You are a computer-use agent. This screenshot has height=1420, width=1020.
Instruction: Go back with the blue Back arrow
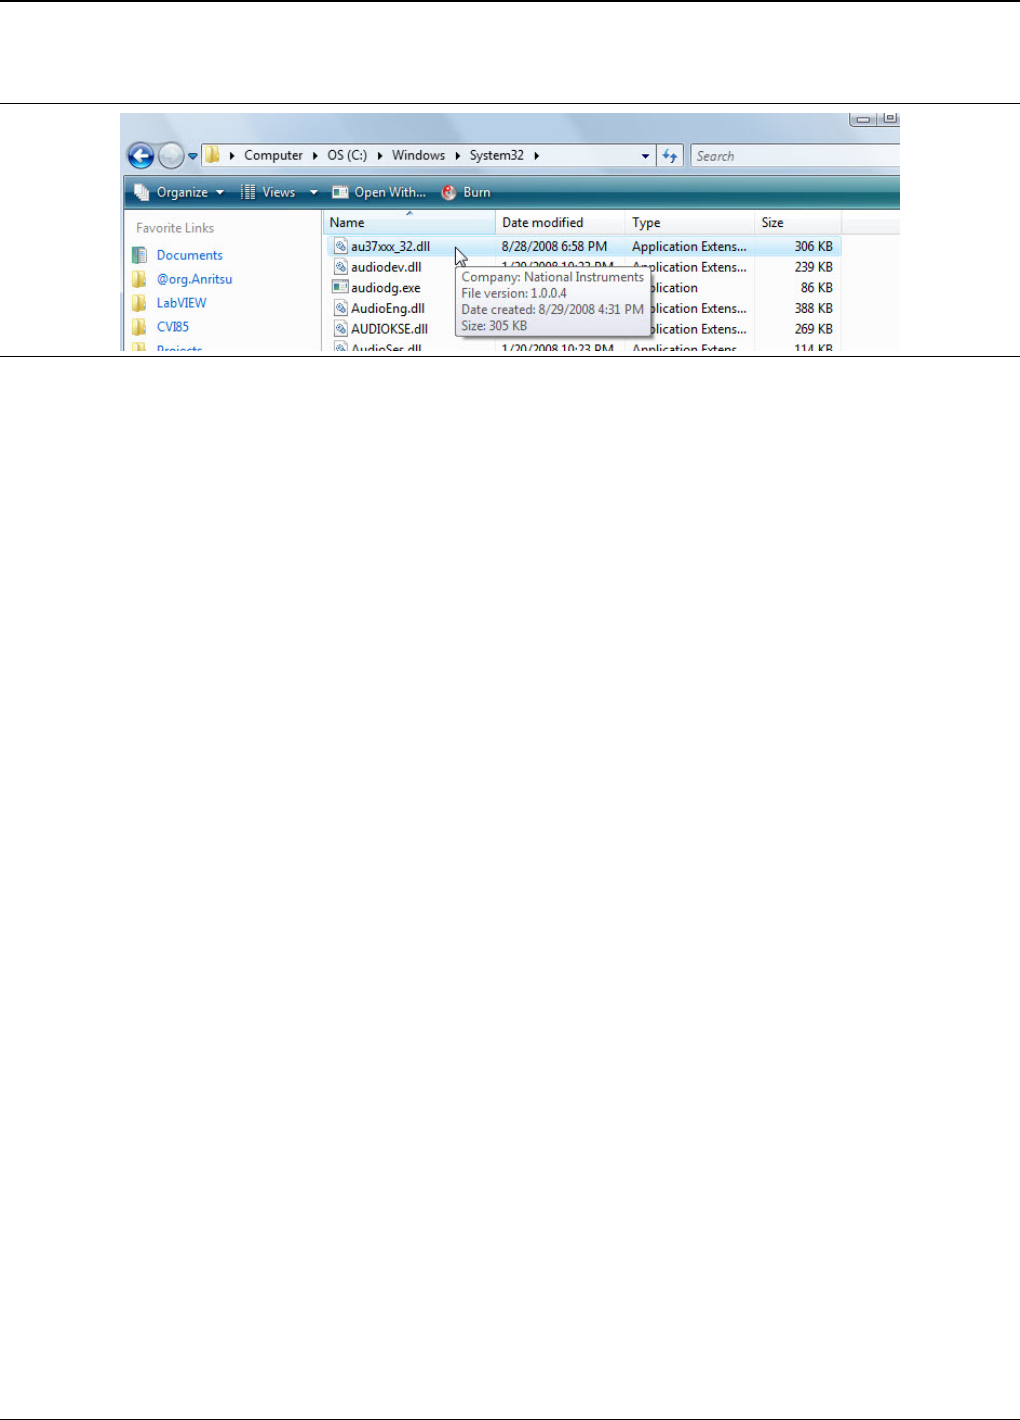click(141, 156)
